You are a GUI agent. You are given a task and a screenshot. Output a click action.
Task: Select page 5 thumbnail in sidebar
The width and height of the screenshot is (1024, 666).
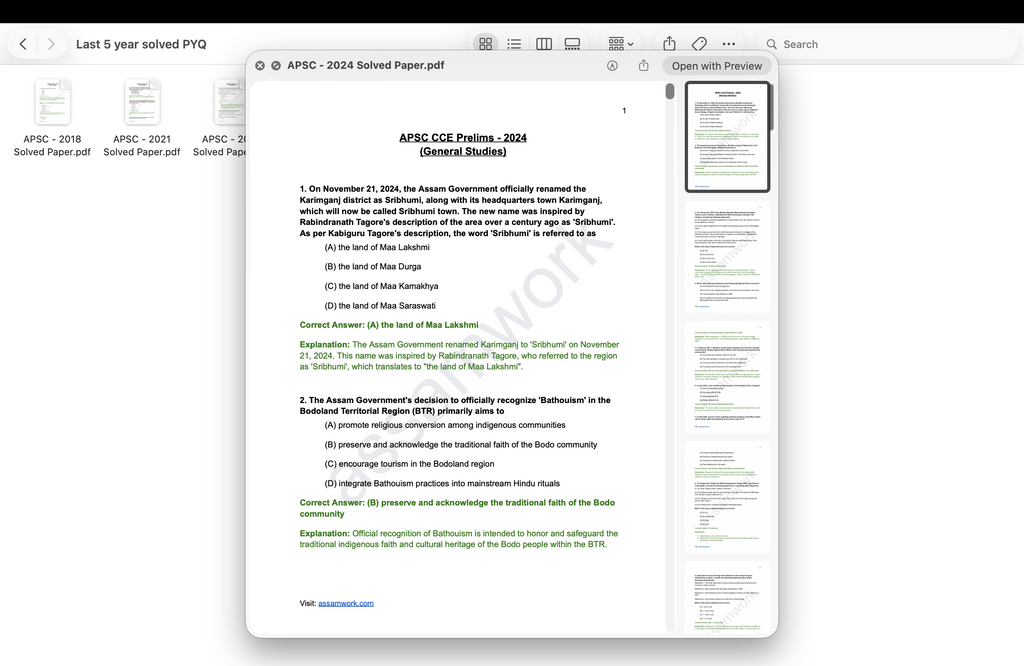point(728,597)
